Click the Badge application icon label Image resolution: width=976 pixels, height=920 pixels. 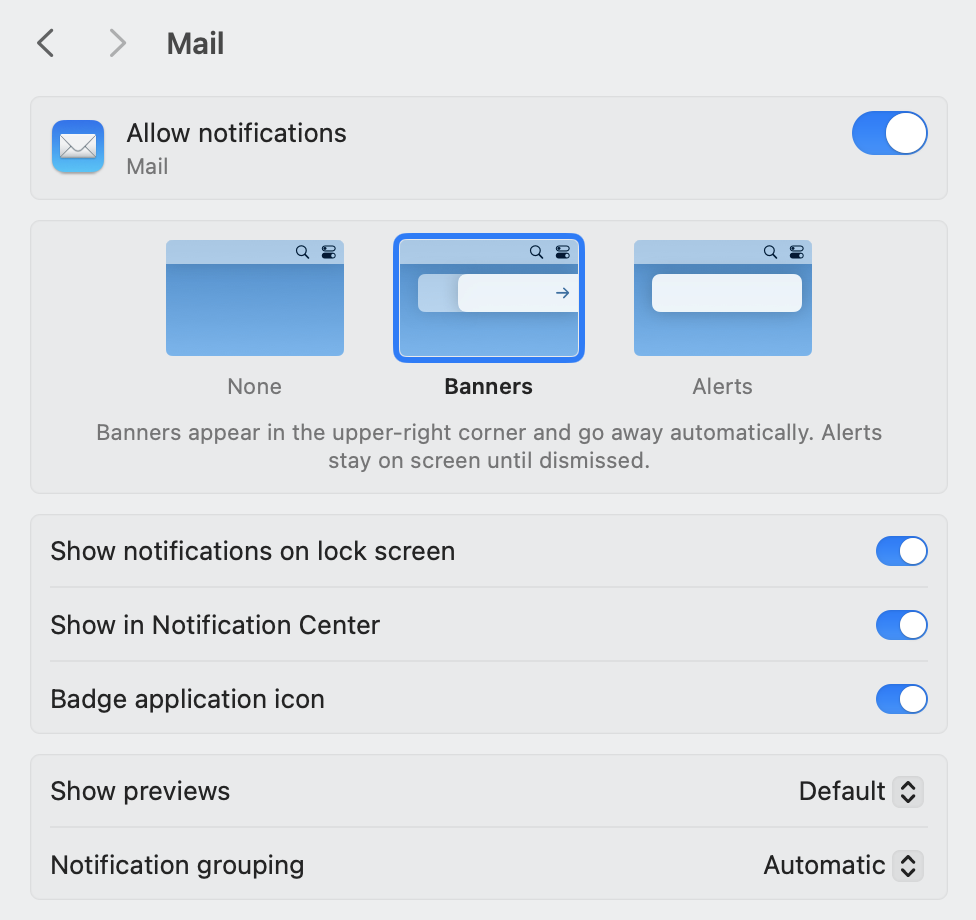click(187, 699)
